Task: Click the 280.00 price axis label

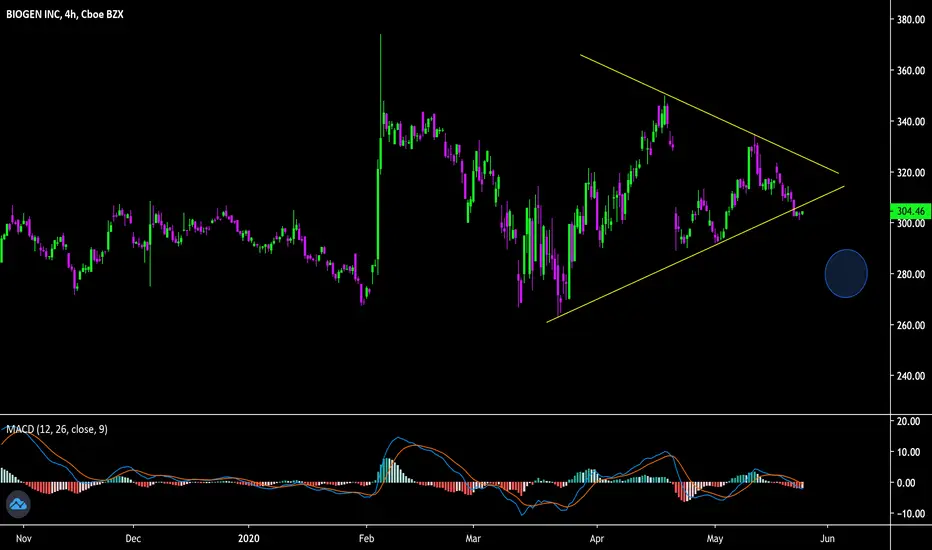Action: [911, 275]
